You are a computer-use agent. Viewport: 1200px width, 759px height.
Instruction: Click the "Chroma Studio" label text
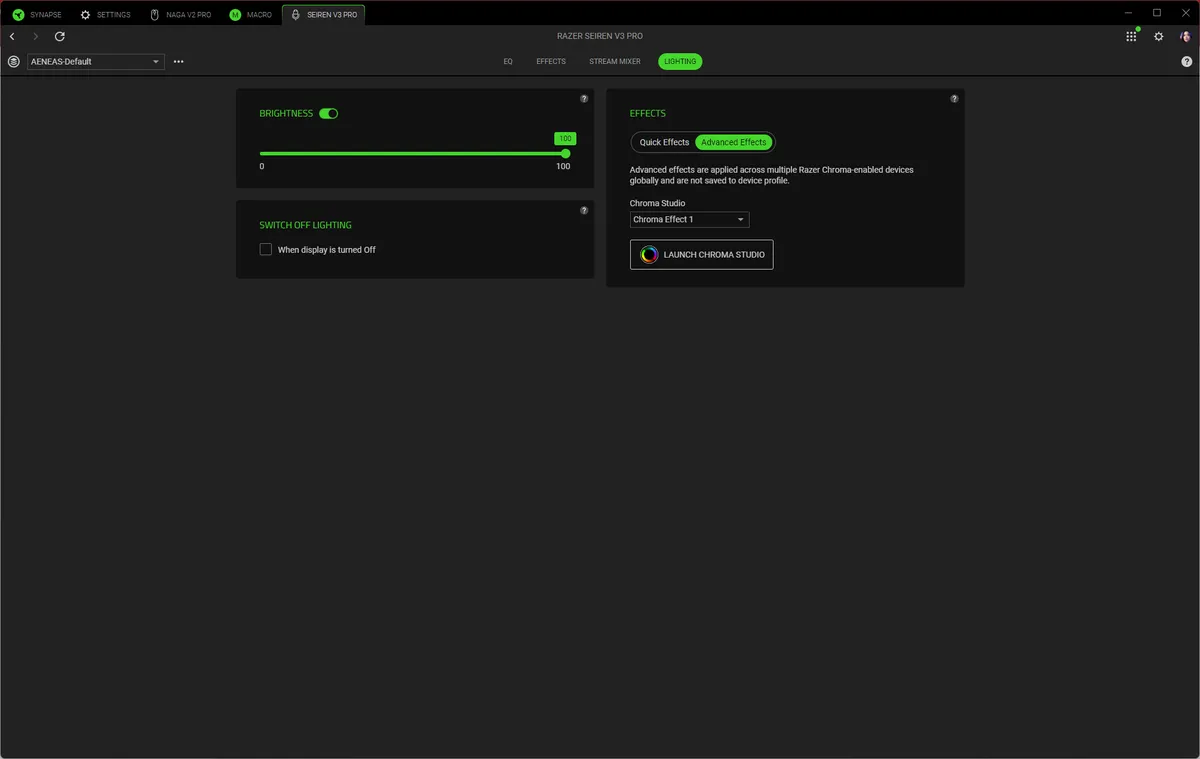coord(658,203)
